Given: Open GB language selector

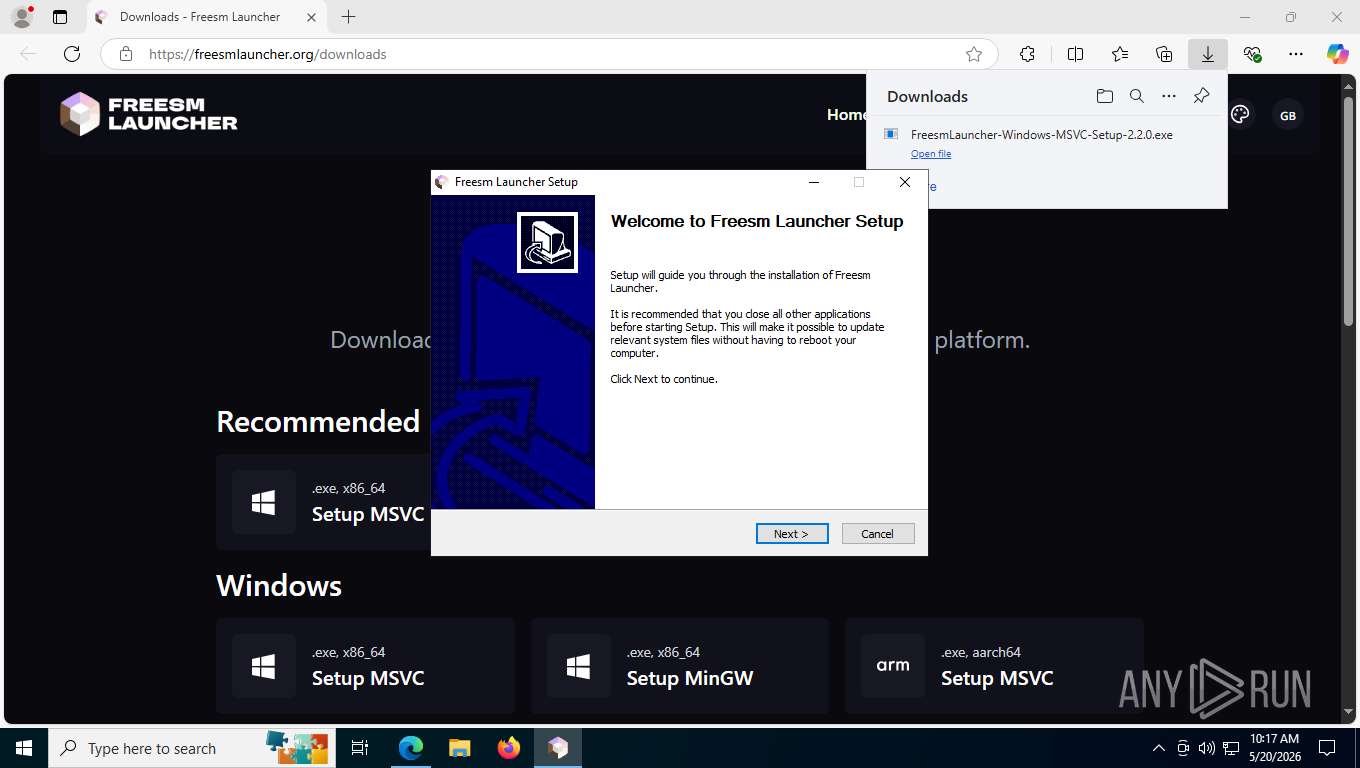Looking at the screenshot, I should coord(1288,116).
